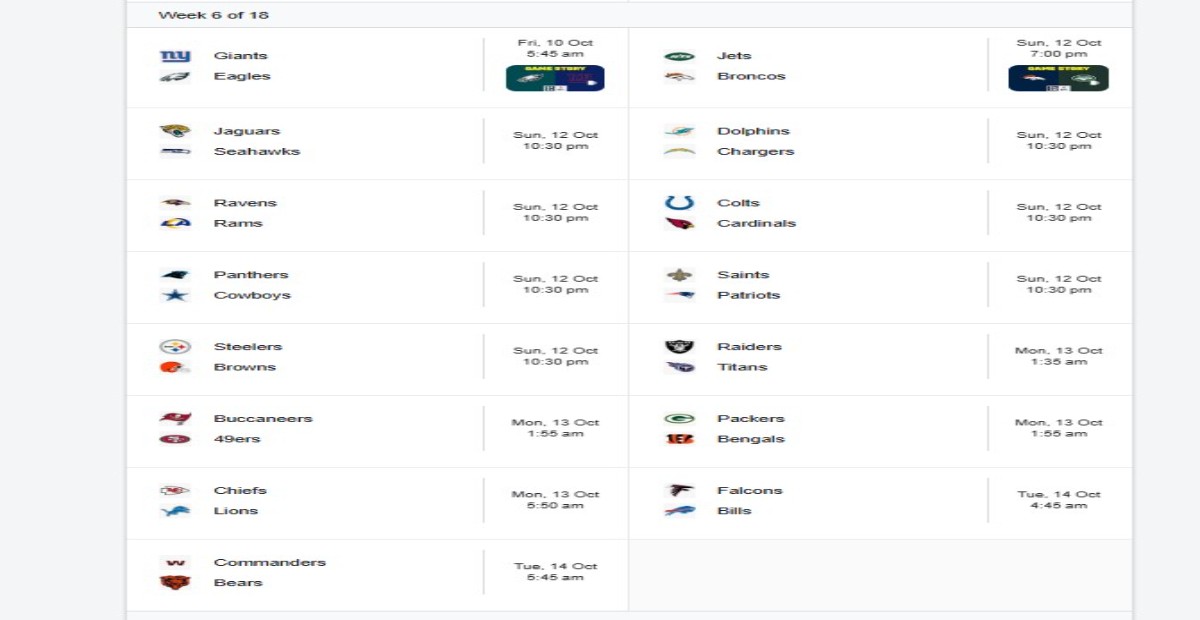Open Giants vs Eagles game story thumbnail

(555, 78)
